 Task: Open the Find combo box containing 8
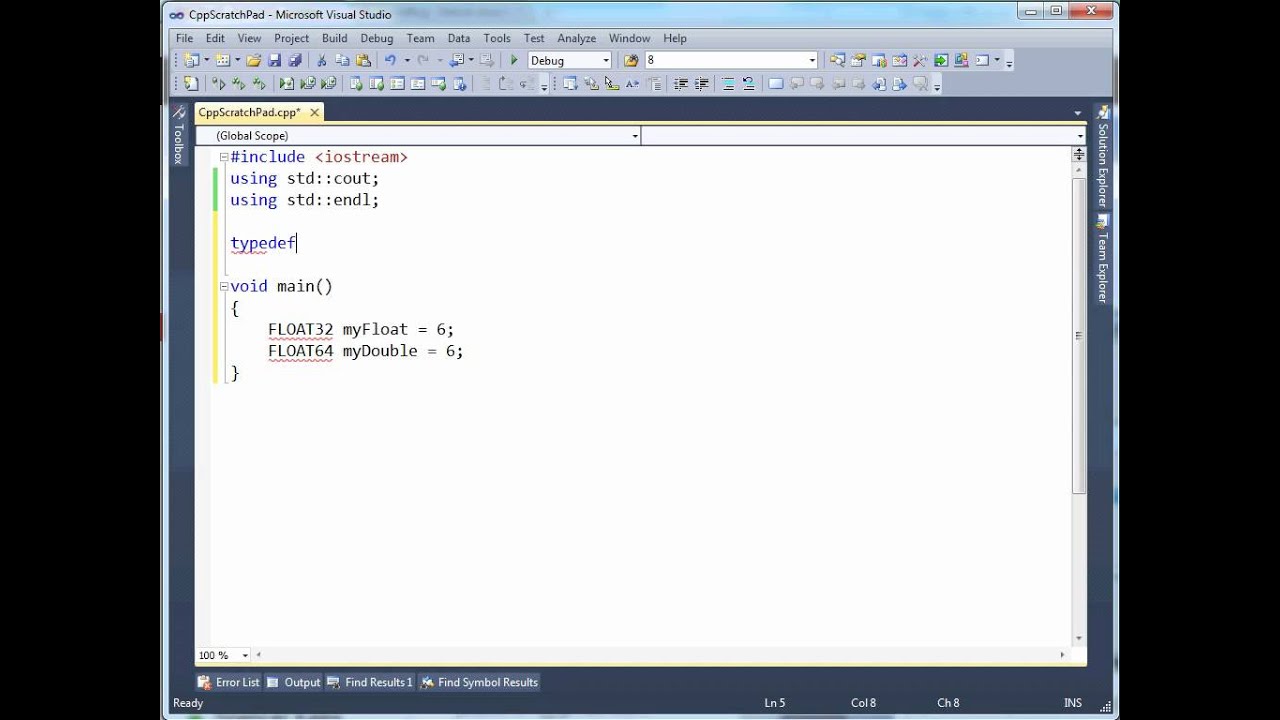tap(732, 61)
